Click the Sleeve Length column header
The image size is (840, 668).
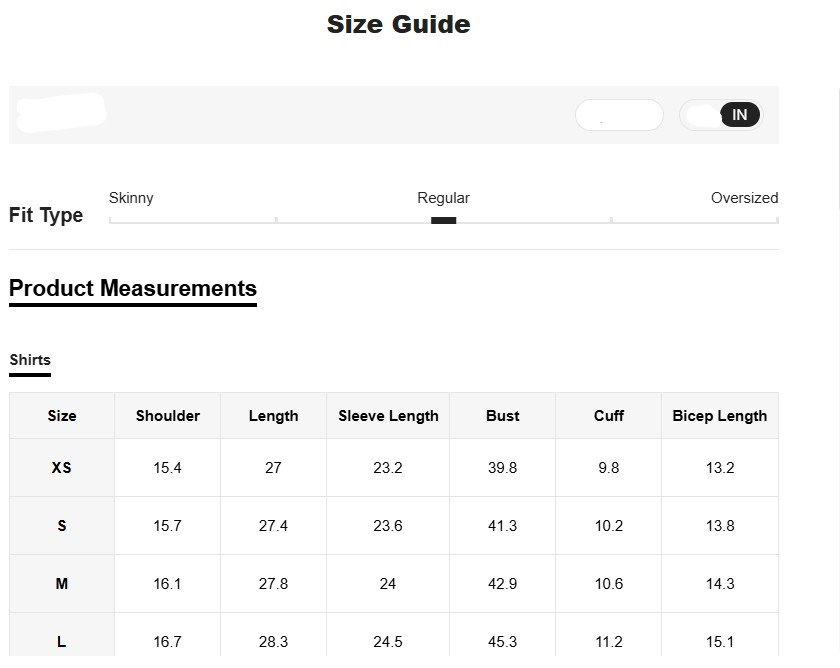tap(388, 416)
